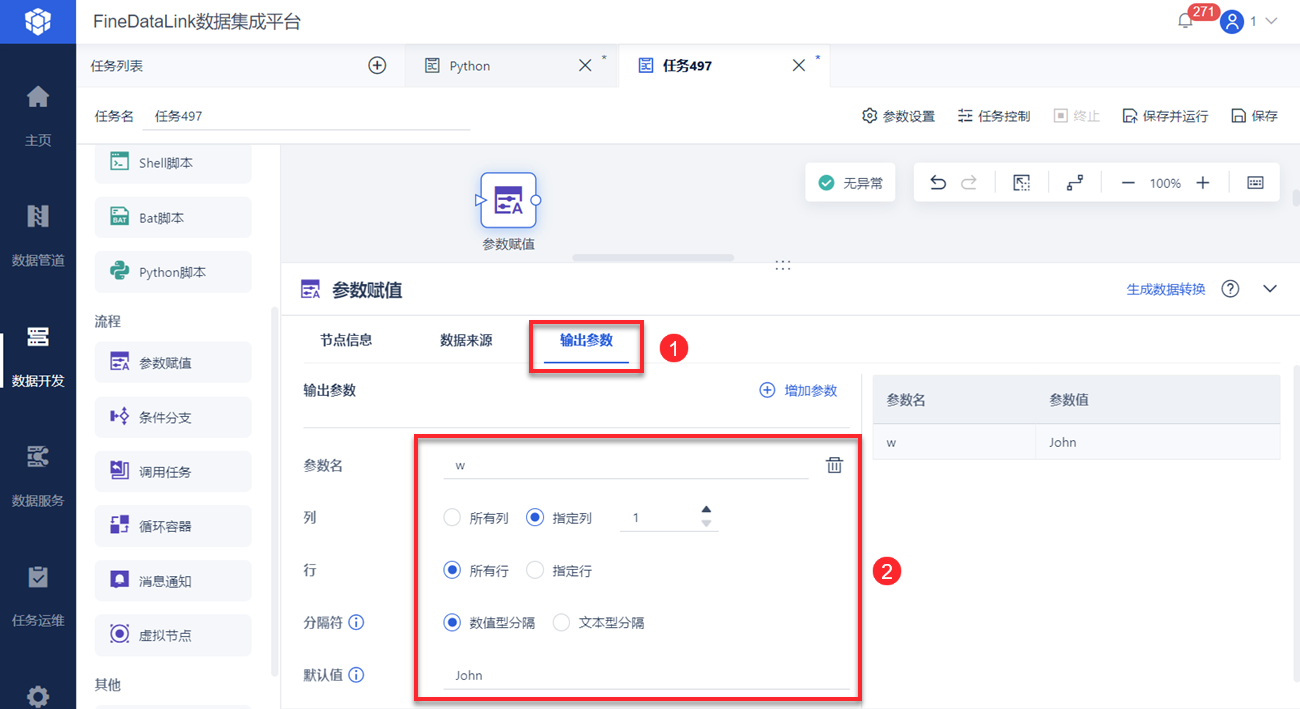Screen dimensions: 1300x709
Task: Click 默认值 input containing John
Action: pyautogui.click(x=646, y=675)
